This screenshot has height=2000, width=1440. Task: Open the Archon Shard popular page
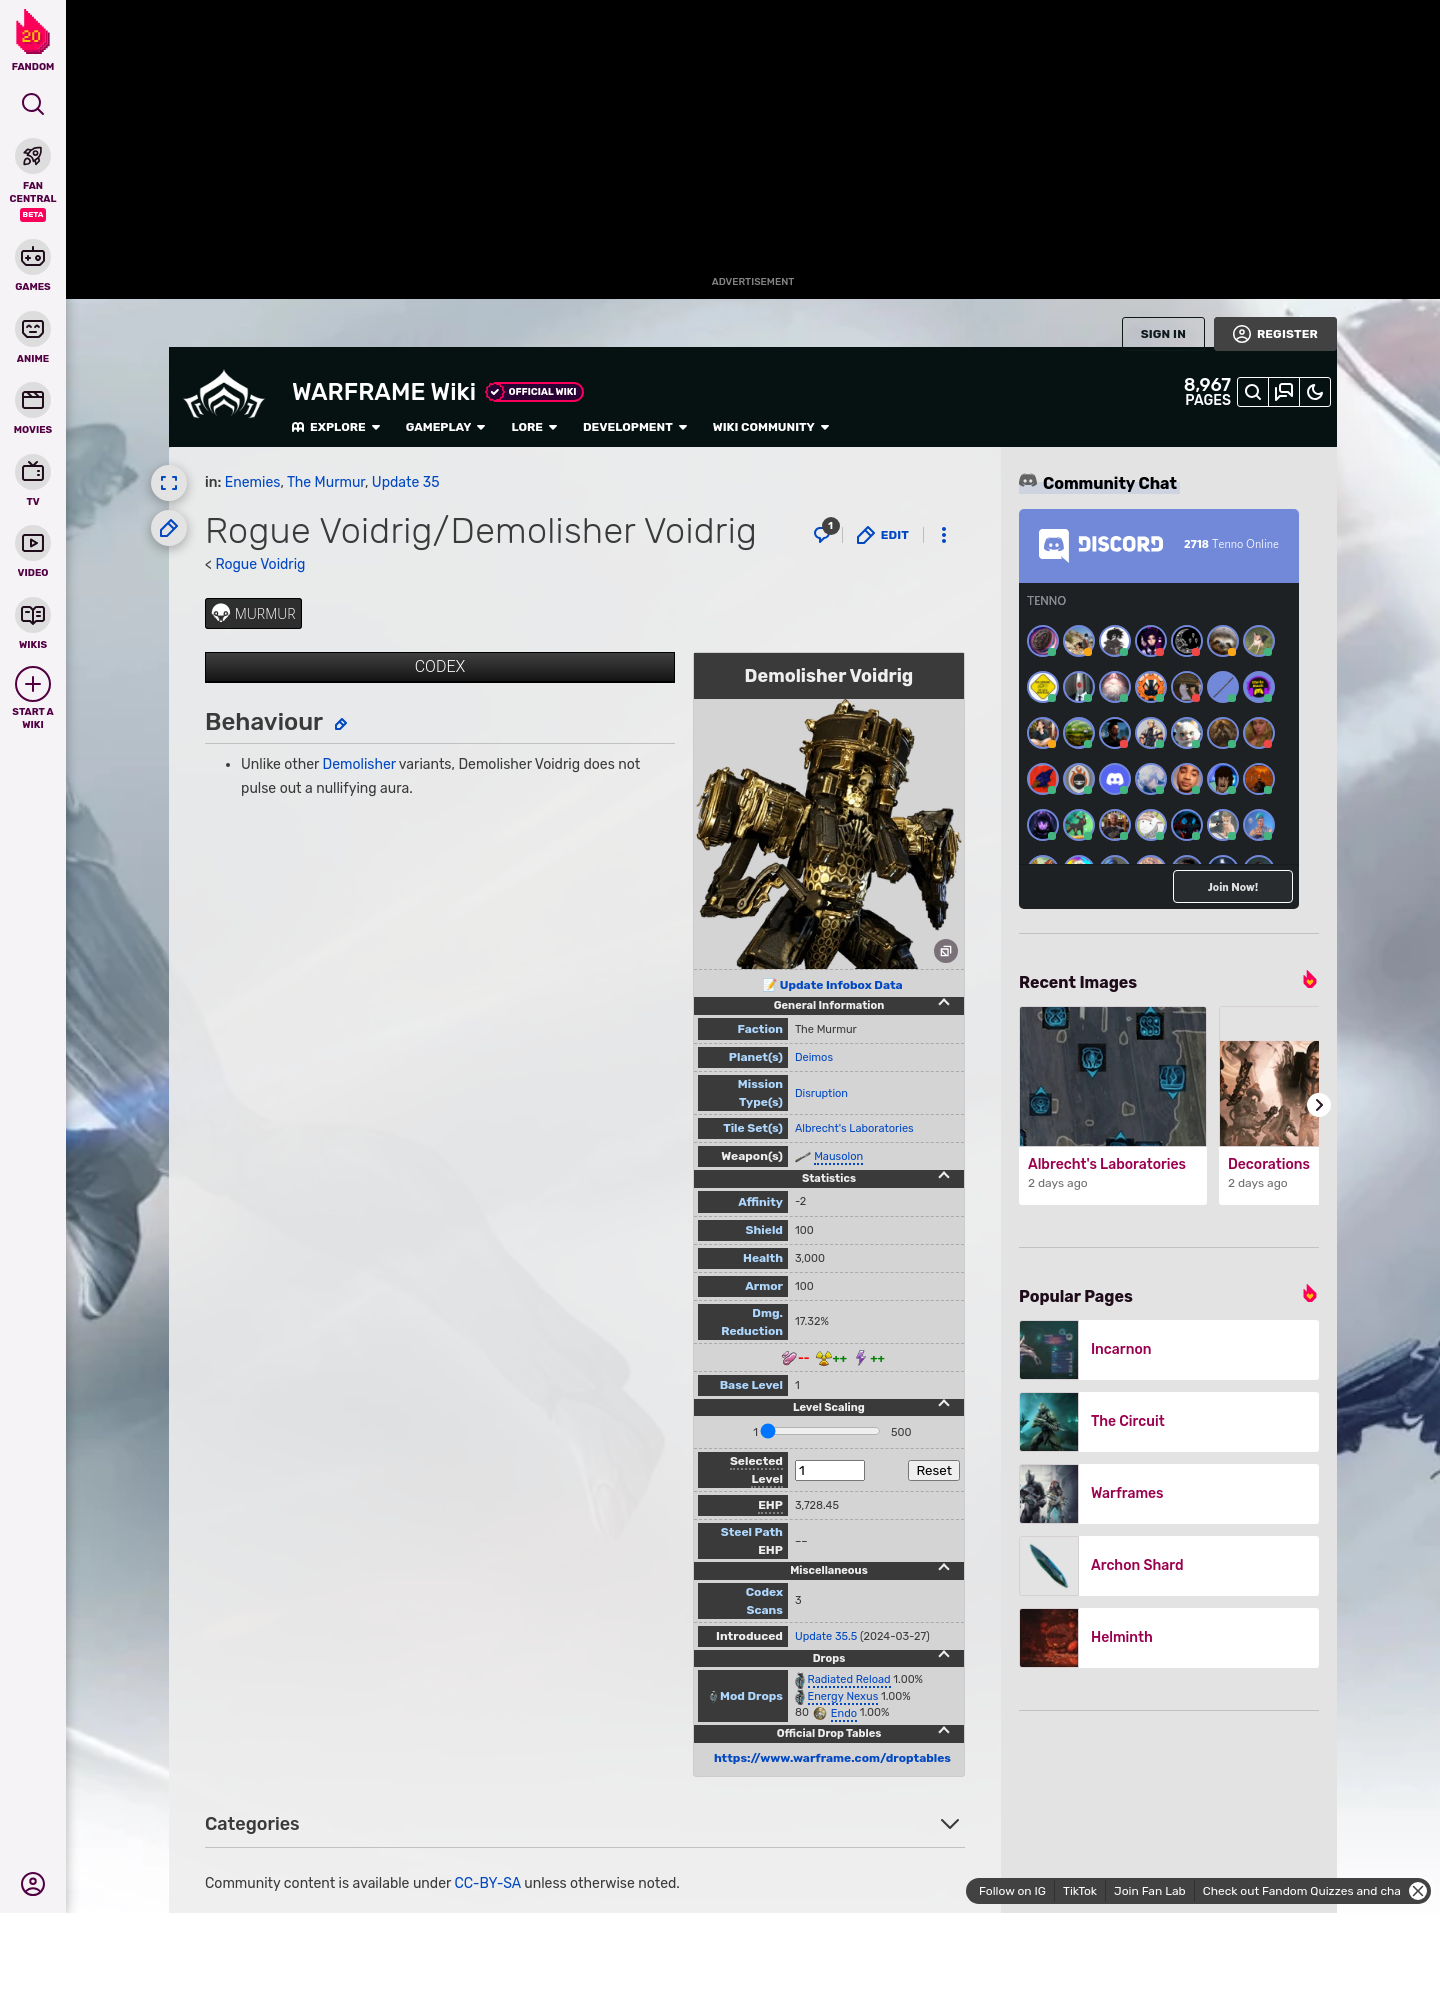pos(1169,1566)
